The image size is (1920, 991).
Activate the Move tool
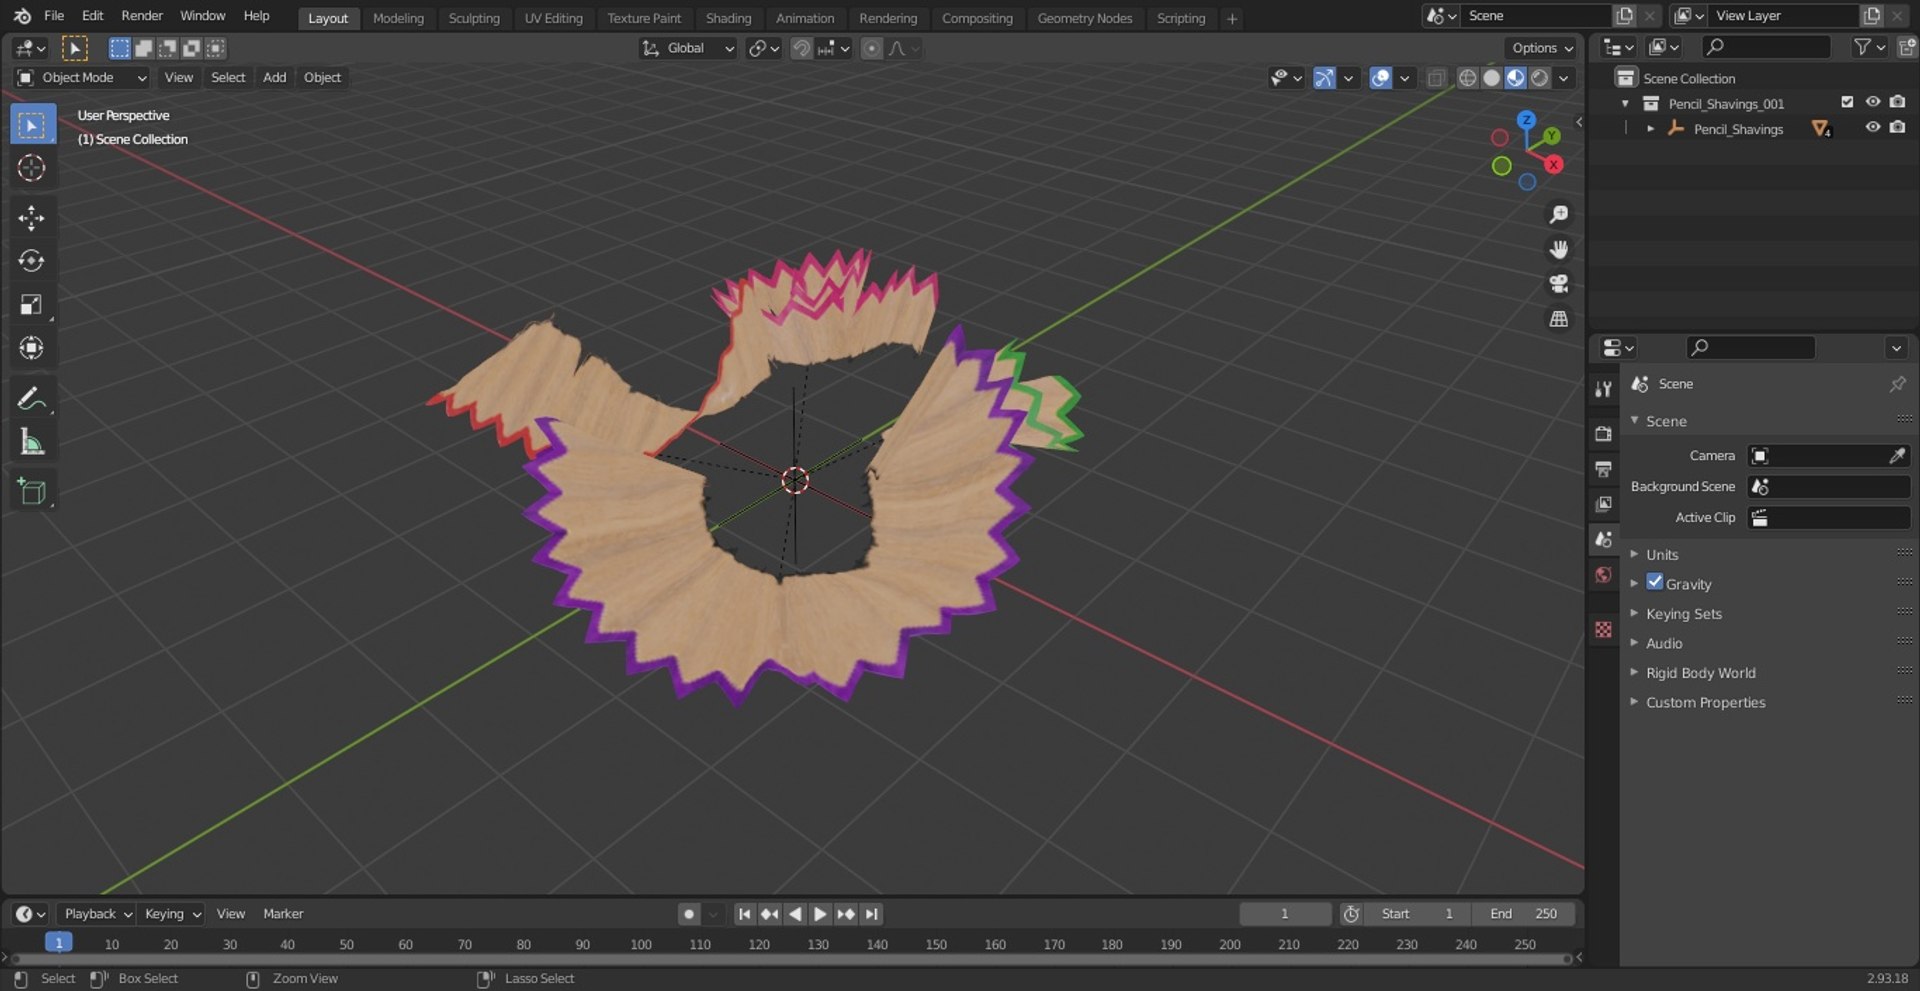pyautogui.click(x=32, y=218)
